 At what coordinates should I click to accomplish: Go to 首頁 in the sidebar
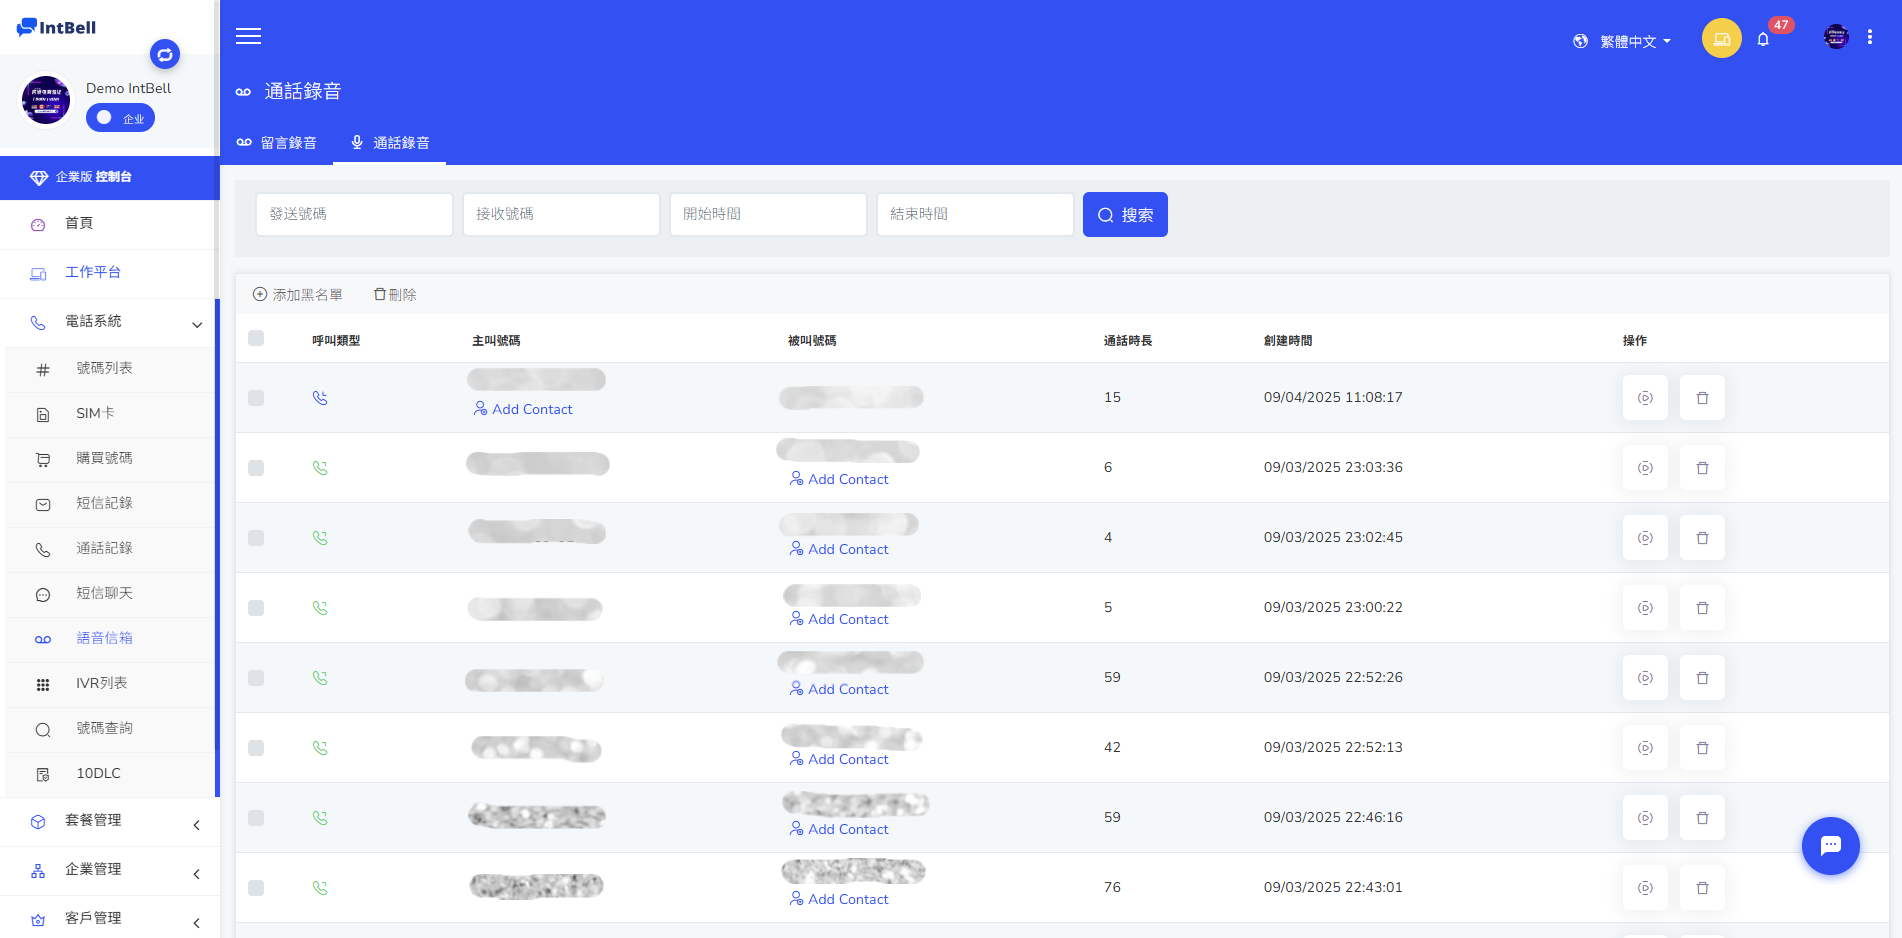[x=109, y=224]
